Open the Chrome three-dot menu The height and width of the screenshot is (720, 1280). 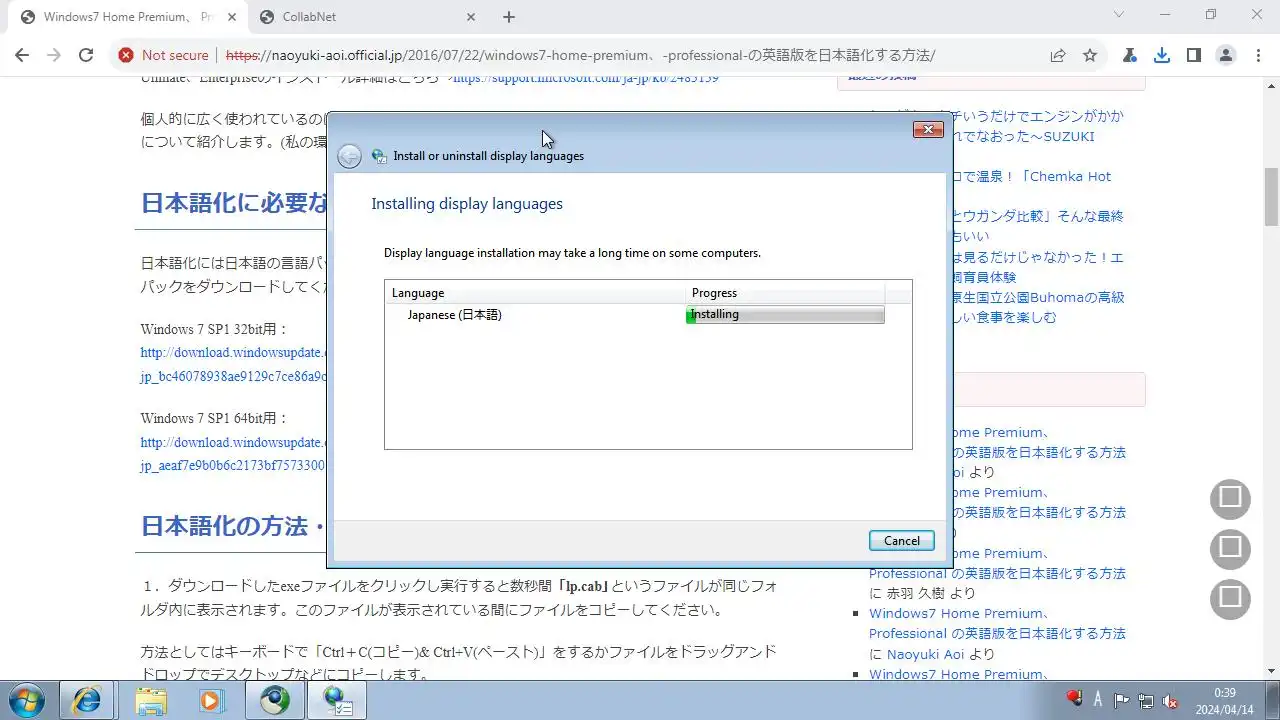[x=1258, y=56]
